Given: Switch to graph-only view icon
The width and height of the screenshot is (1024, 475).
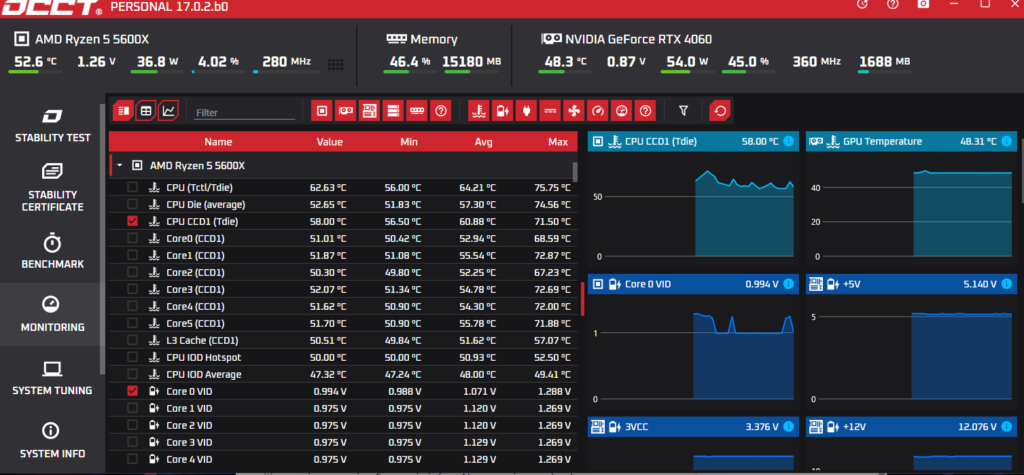Looking at the screenshot, I should [168, 110].
